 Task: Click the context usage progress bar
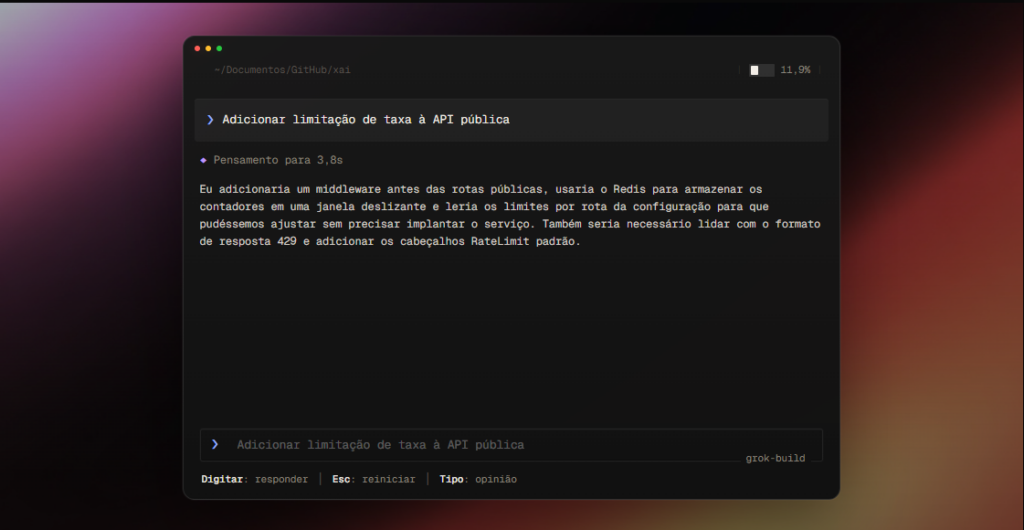(x=761, y=70)
